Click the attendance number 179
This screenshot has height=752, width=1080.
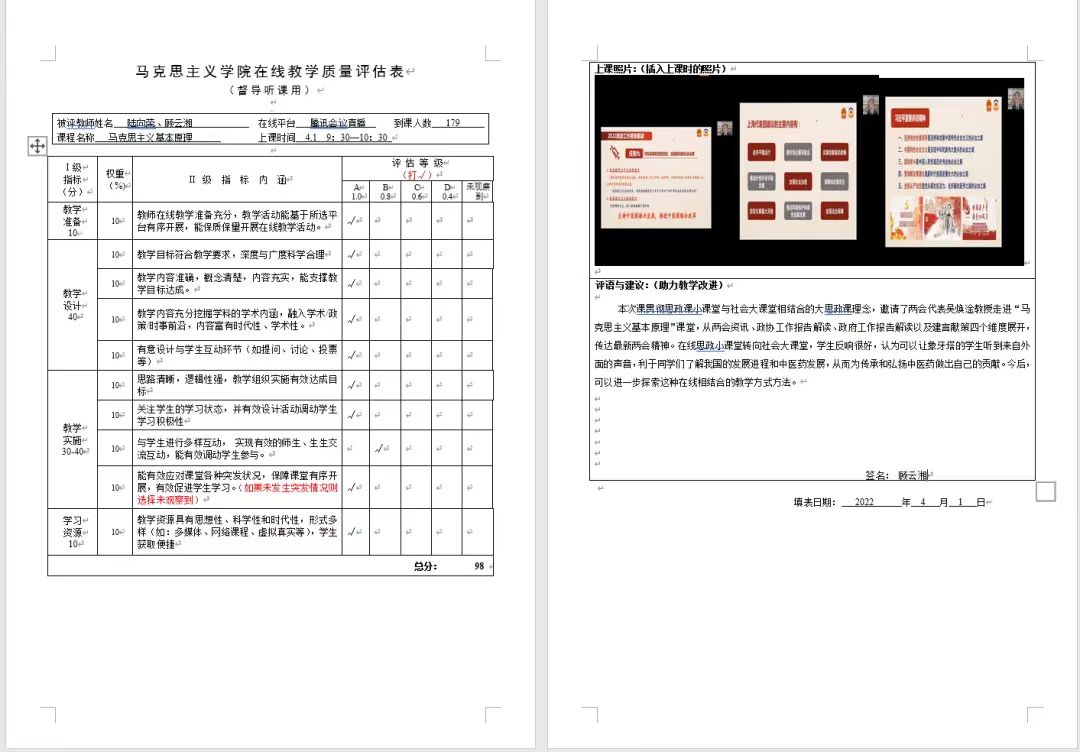point(453,123)
